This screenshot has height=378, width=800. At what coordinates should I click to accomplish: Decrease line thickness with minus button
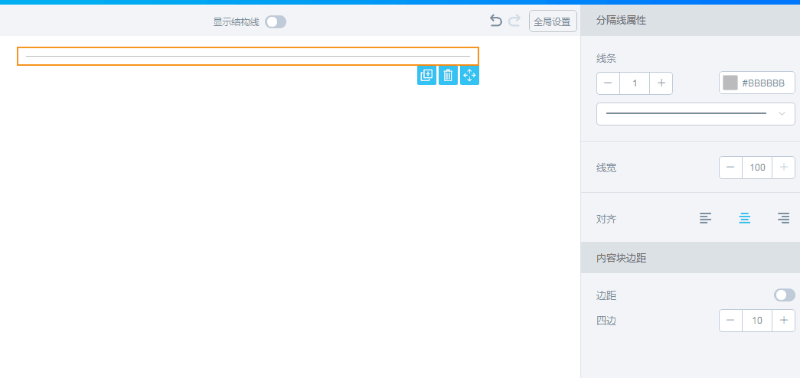[x=608, y=83]
